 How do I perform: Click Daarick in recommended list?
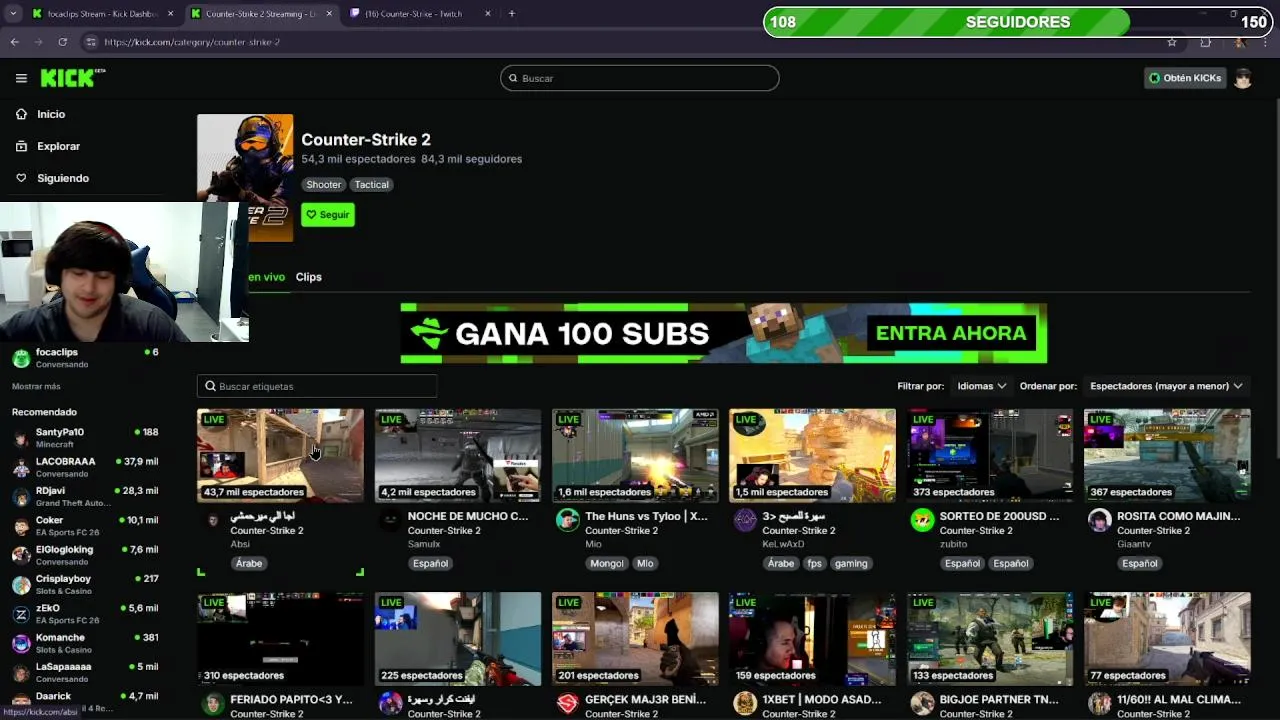pyautogui.click(x=53, y=696)
